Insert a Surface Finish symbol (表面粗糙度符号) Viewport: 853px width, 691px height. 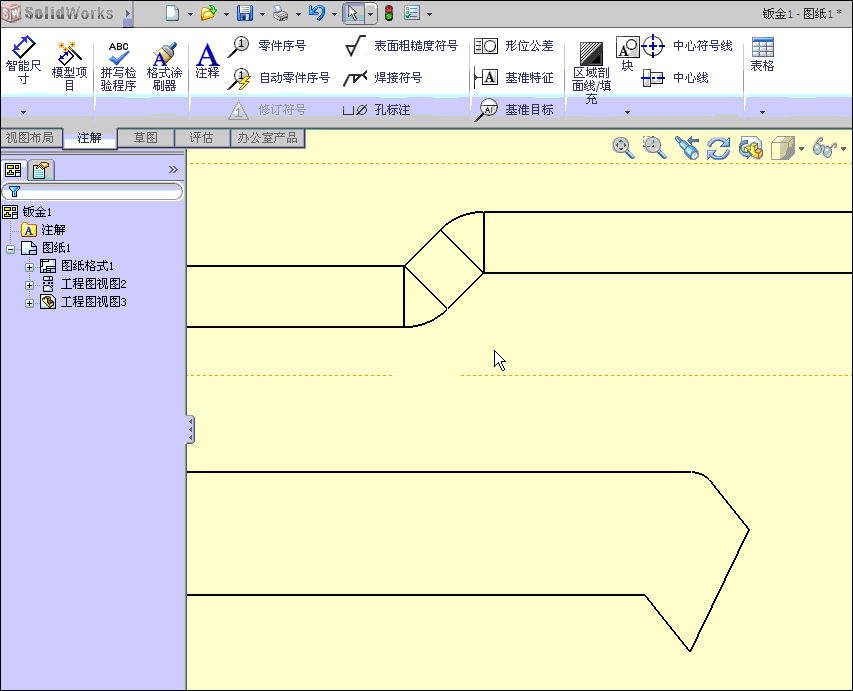point(401,46)
